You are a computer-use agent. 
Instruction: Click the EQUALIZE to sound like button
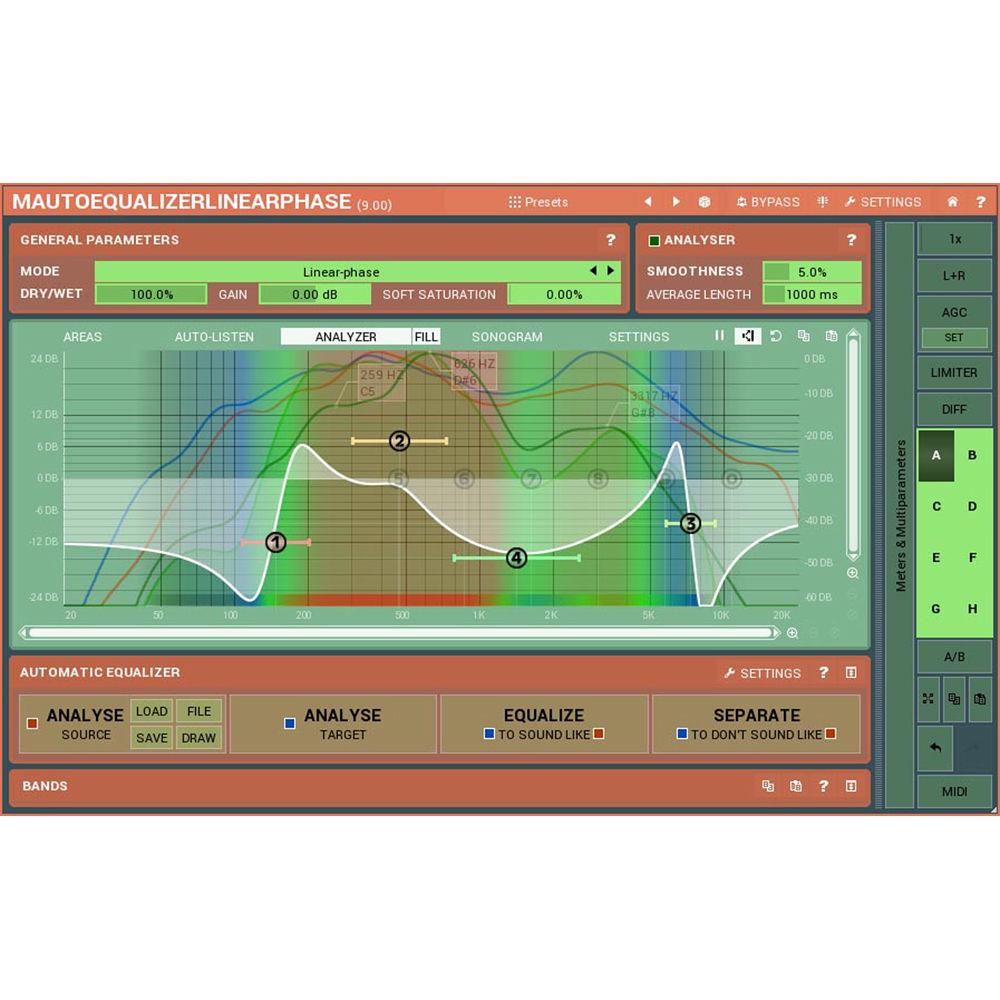tap(543, 715)
